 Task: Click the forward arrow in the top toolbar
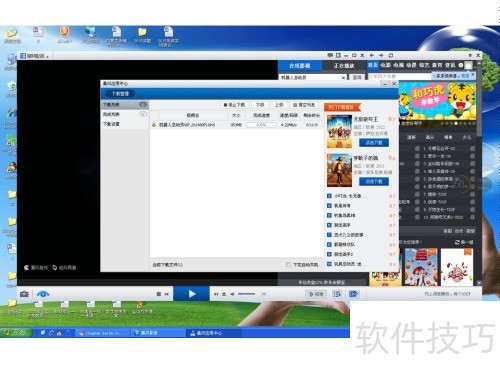point(381,55)
